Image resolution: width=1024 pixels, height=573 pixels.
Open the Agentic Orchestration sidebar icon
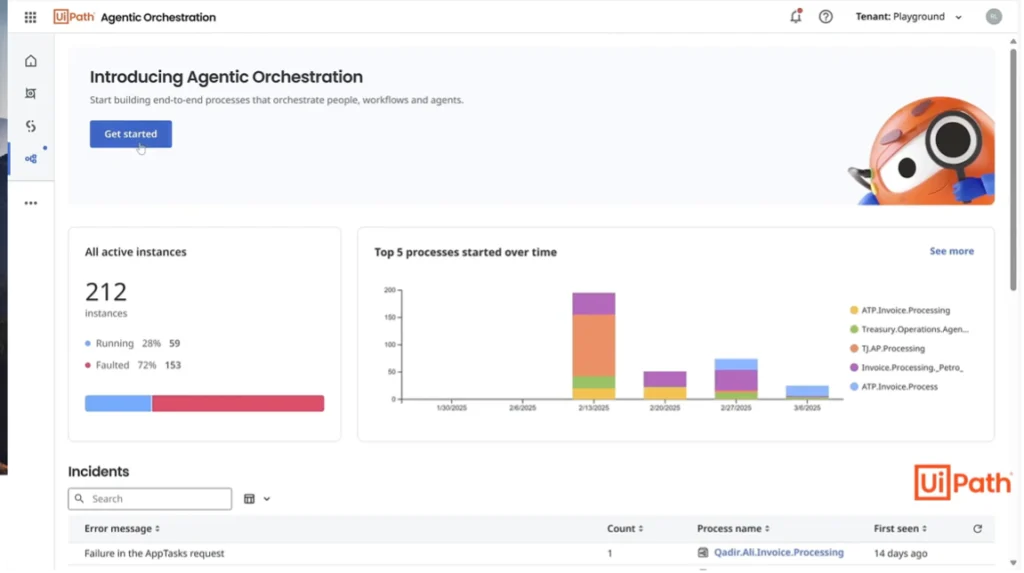coord(31,159)
